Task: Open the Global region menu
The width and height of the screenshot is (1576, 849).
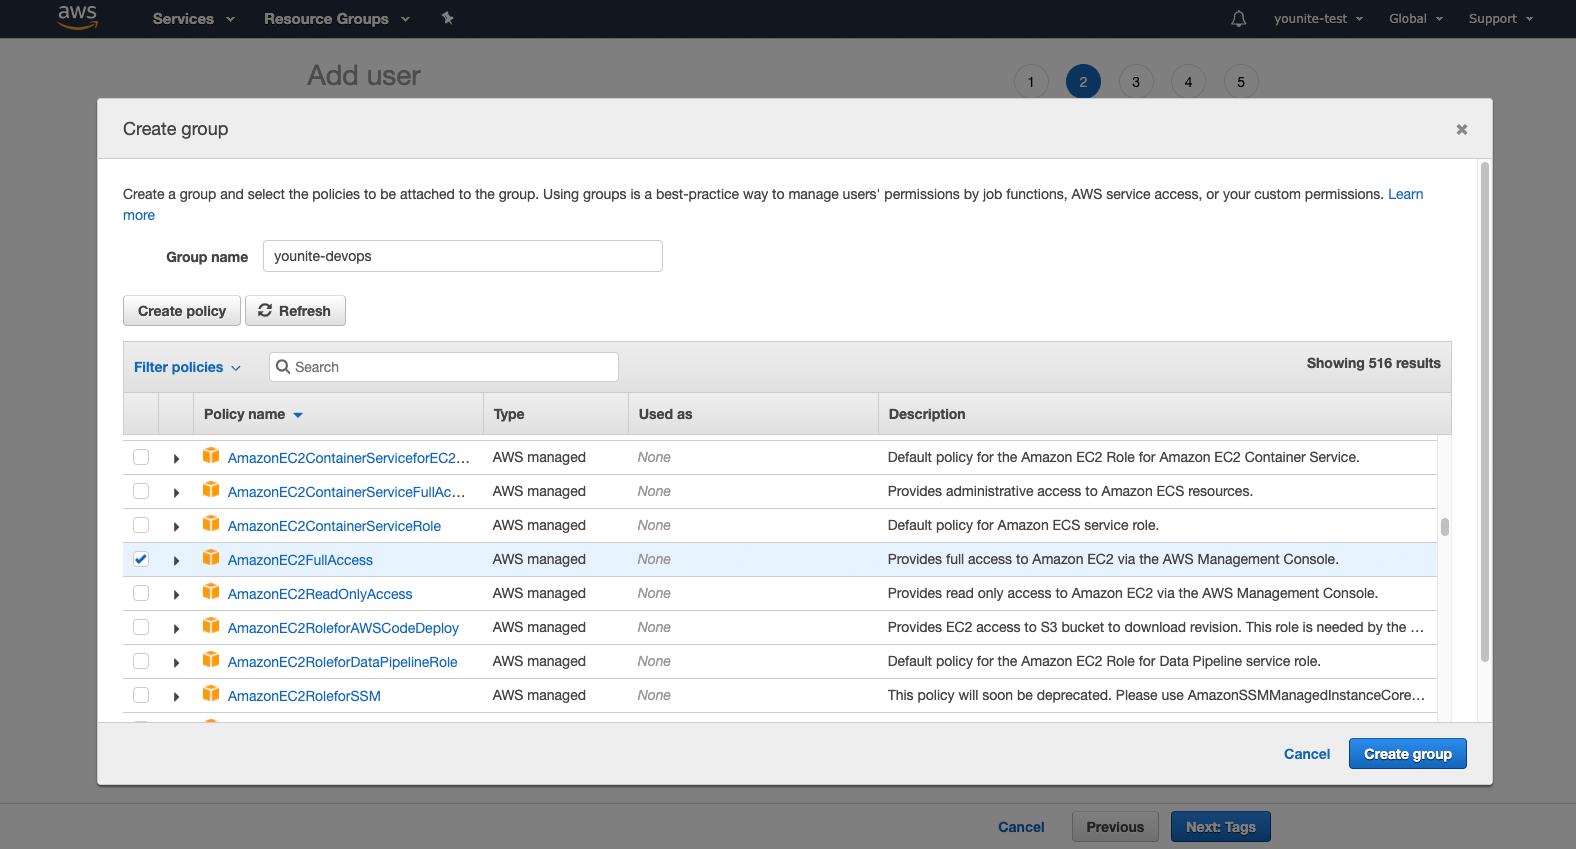Action: click(1416, 19)
